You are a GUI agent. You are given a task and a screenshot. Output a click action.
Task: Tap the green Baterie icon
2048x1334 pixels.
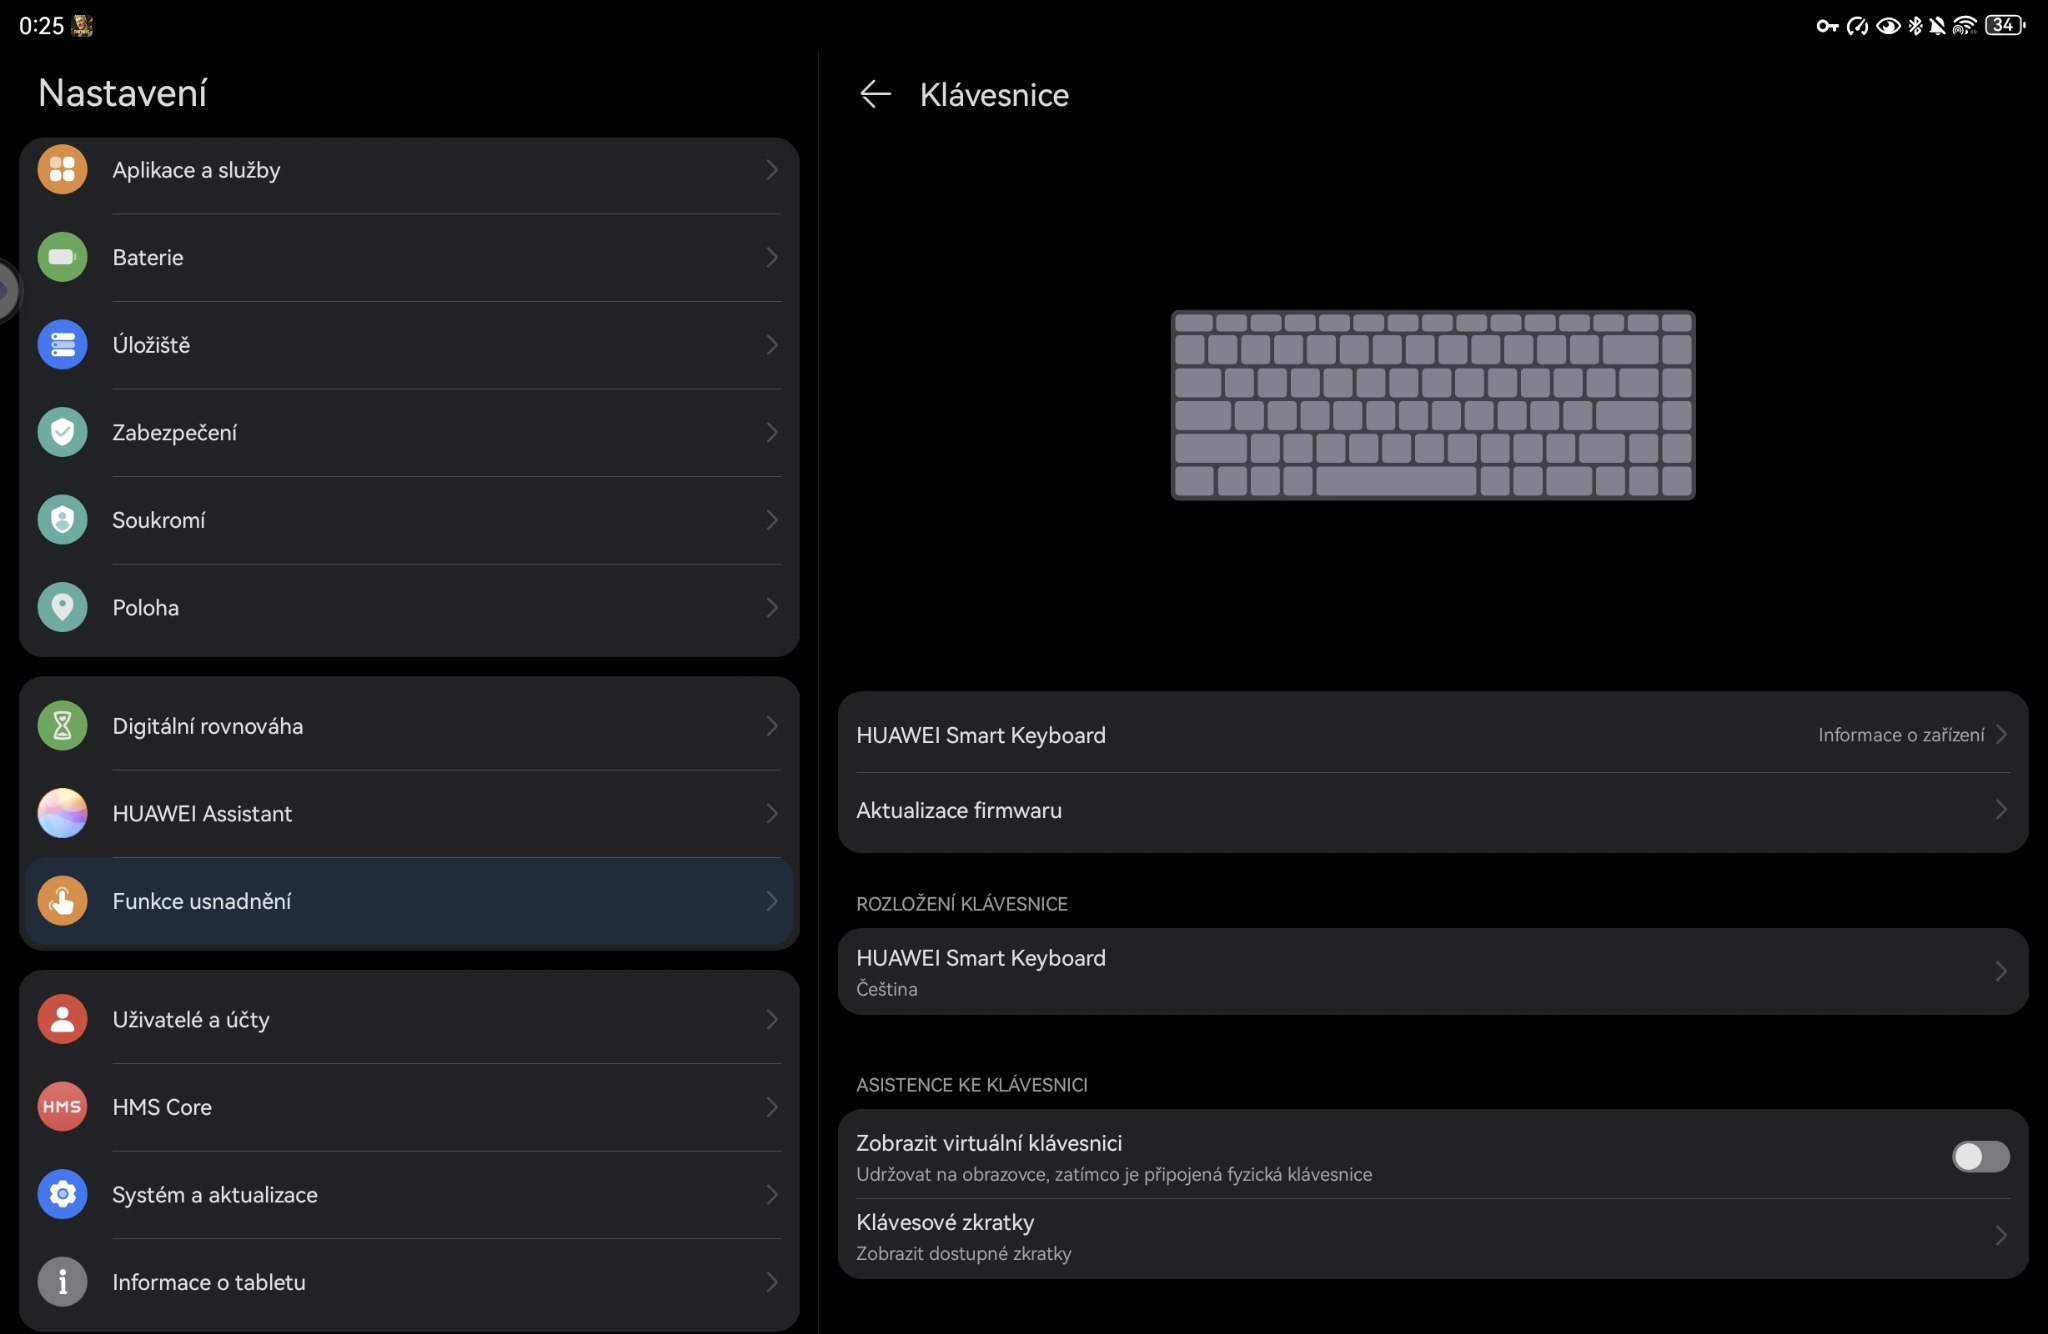coord(62,257)
